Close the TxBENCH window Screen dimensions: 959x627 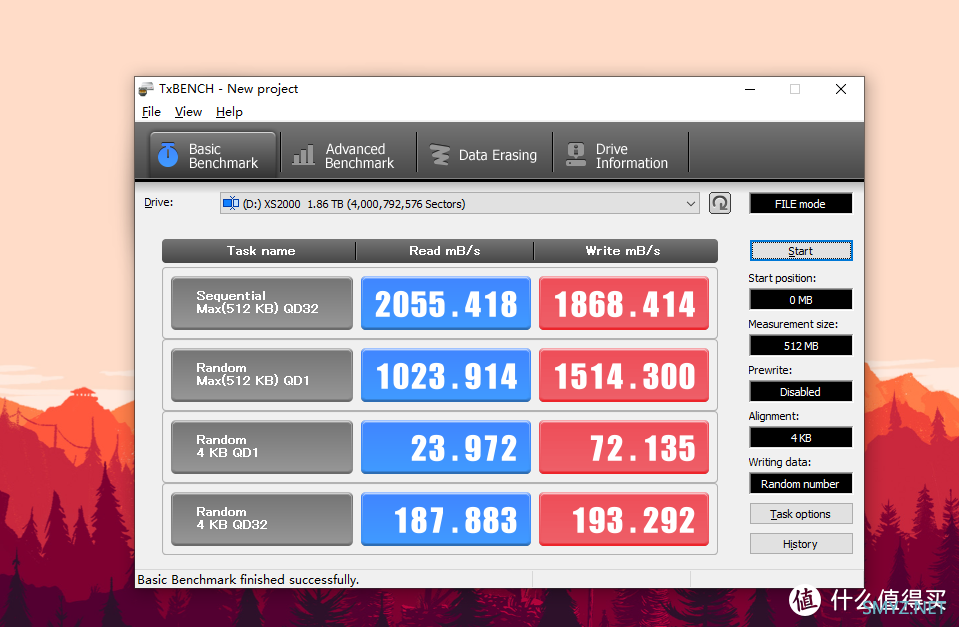click(x=841, y=89)
